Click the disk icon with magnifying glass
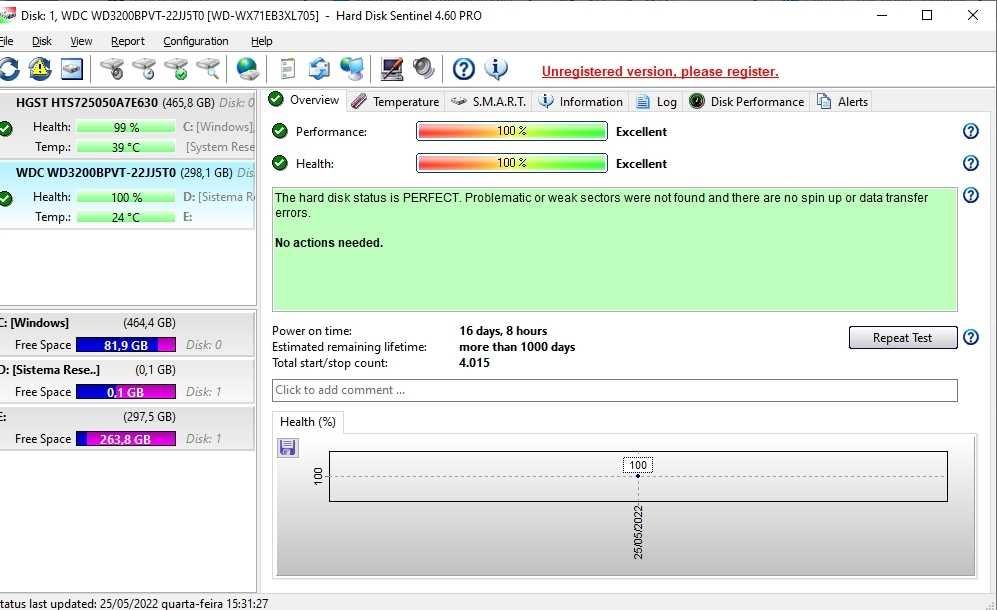997x610 pixels. pyautogui.click(x=208, y=69)
